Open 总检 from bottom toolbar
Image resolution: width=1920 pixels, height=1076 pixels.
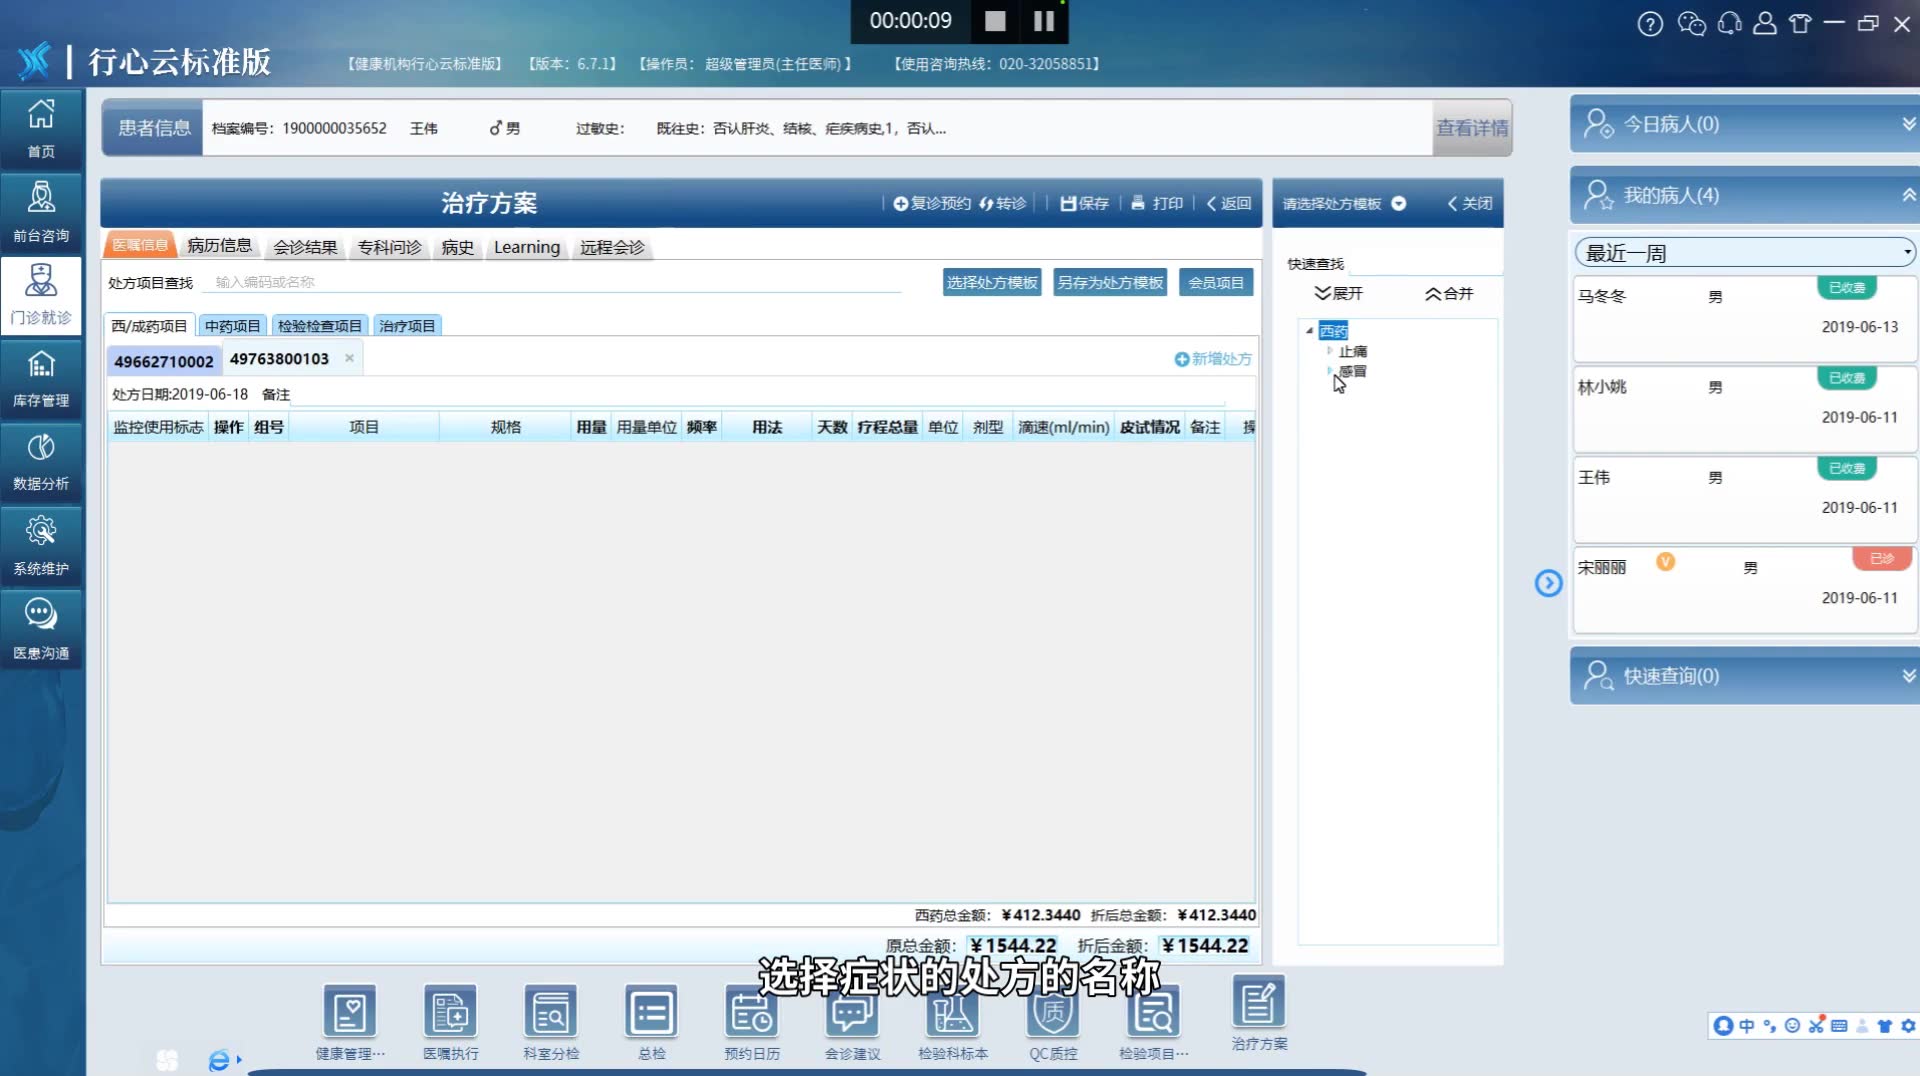pos(651,1022)
